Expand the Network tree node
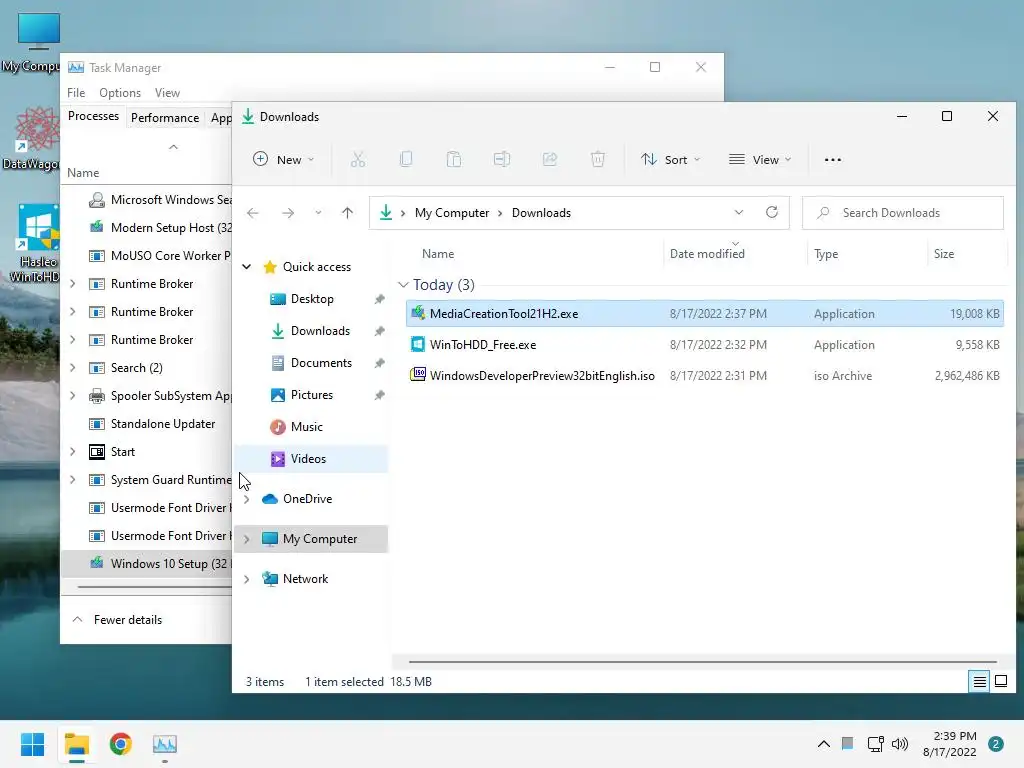This screenshot has height=768, width=1024. (247, 579)
